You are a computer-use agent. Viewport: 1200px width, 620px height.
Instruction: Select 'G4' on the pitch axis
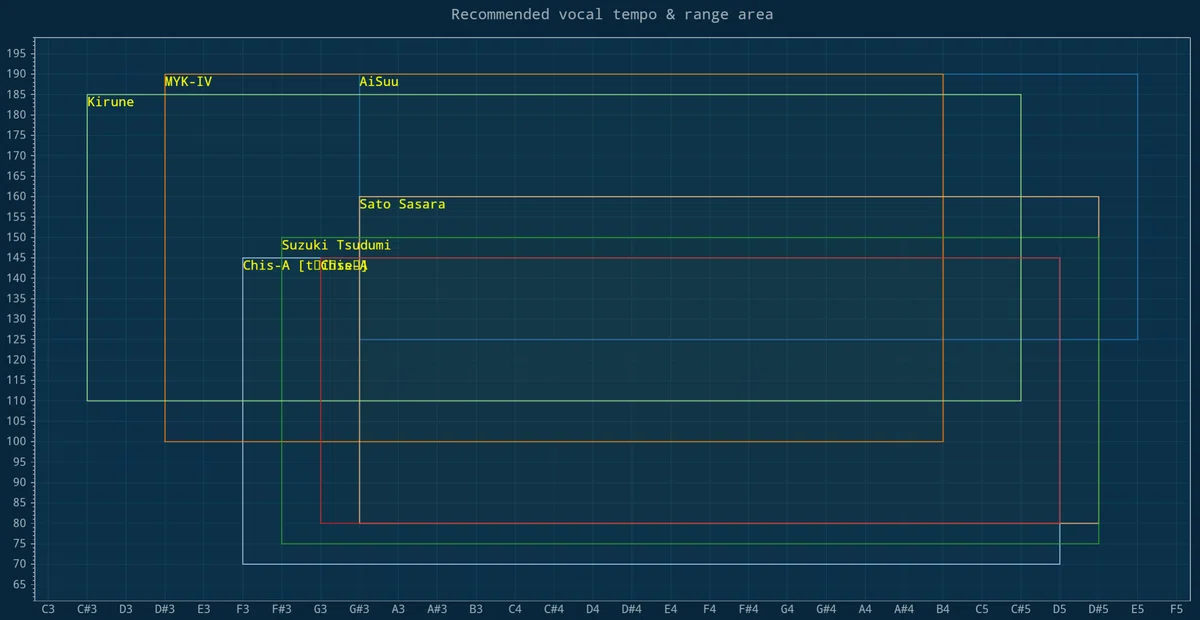788,608
